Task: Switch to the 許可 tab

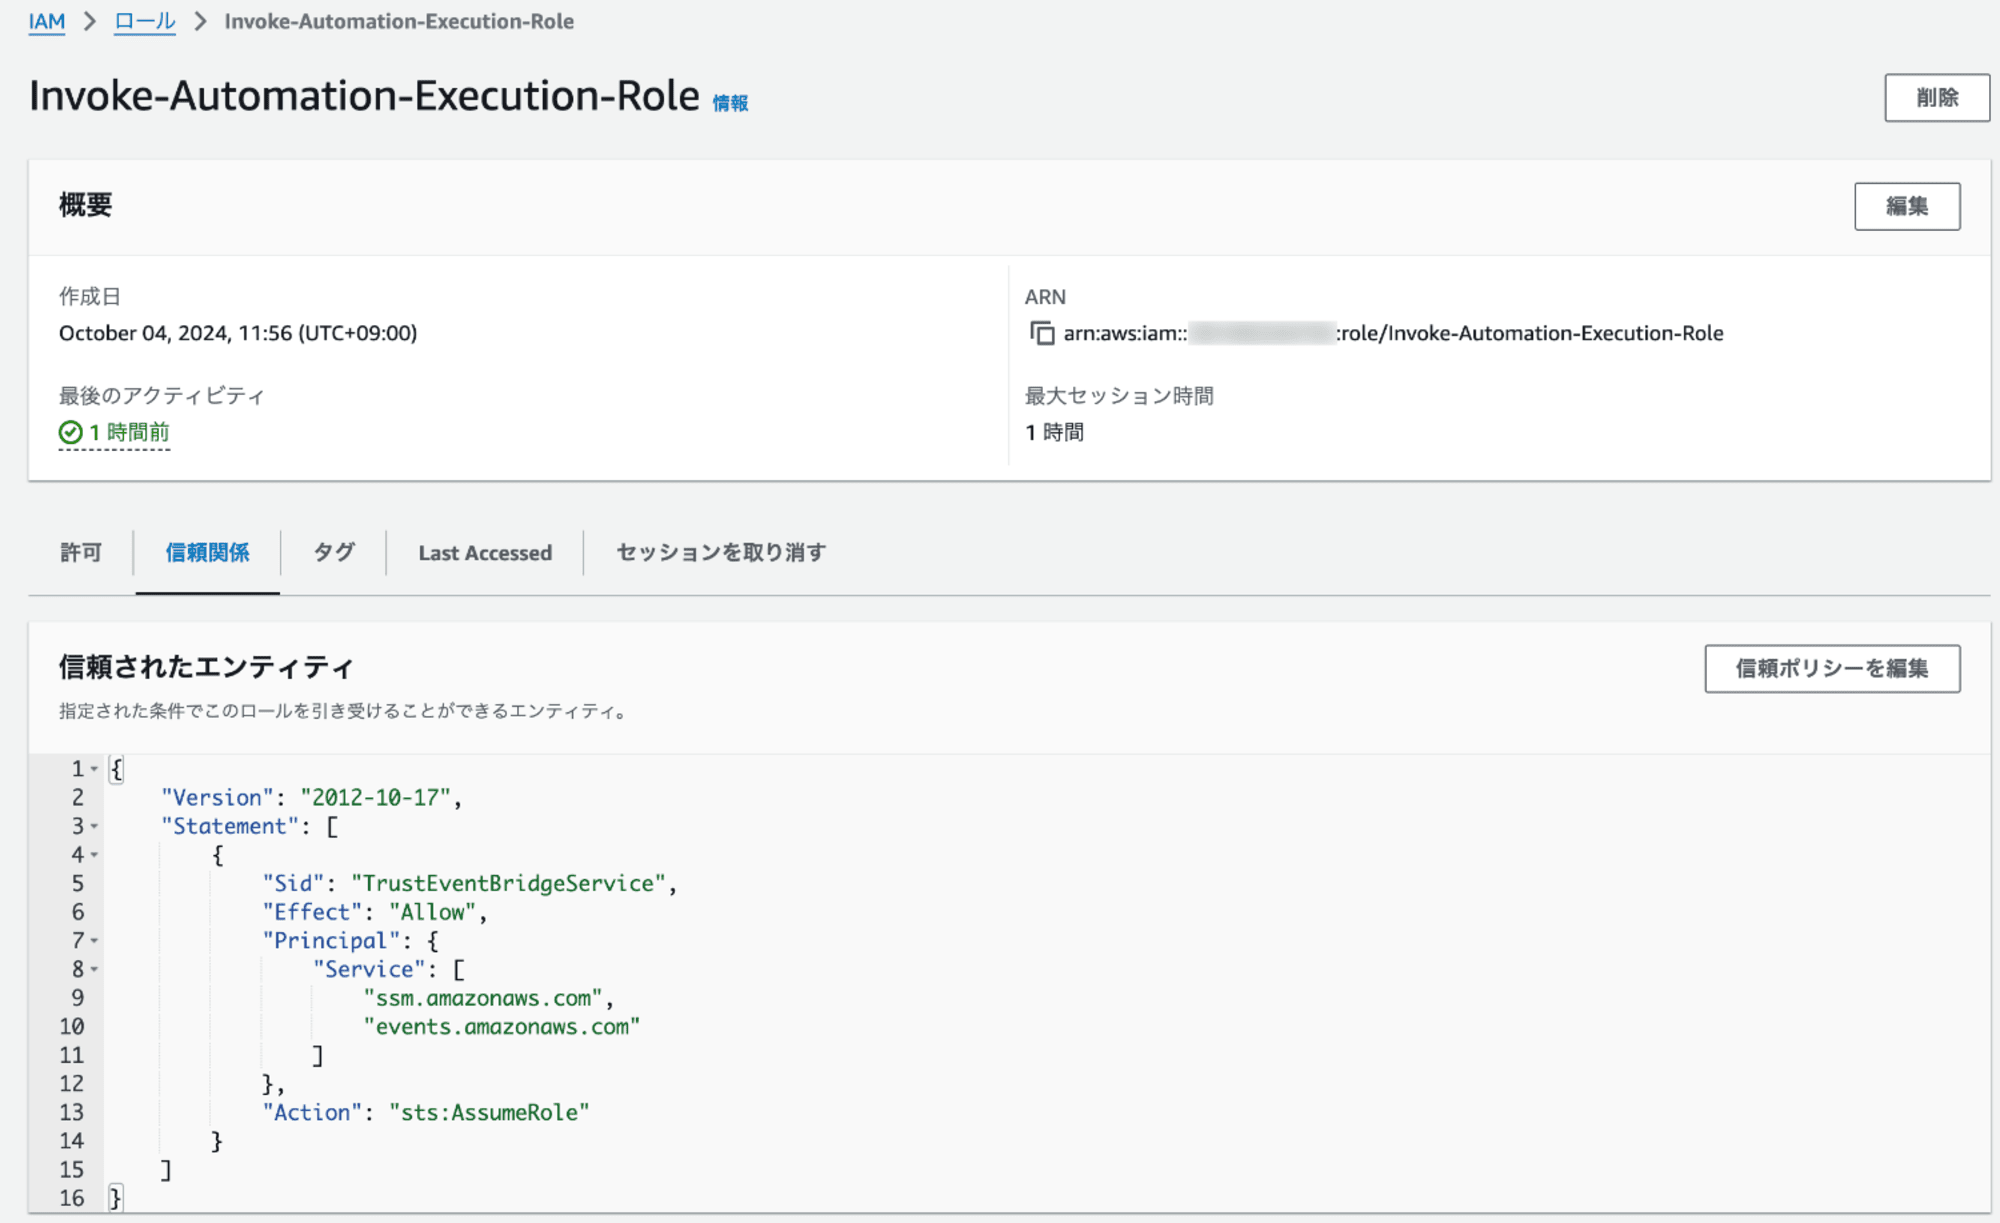Action: point(81,552)
